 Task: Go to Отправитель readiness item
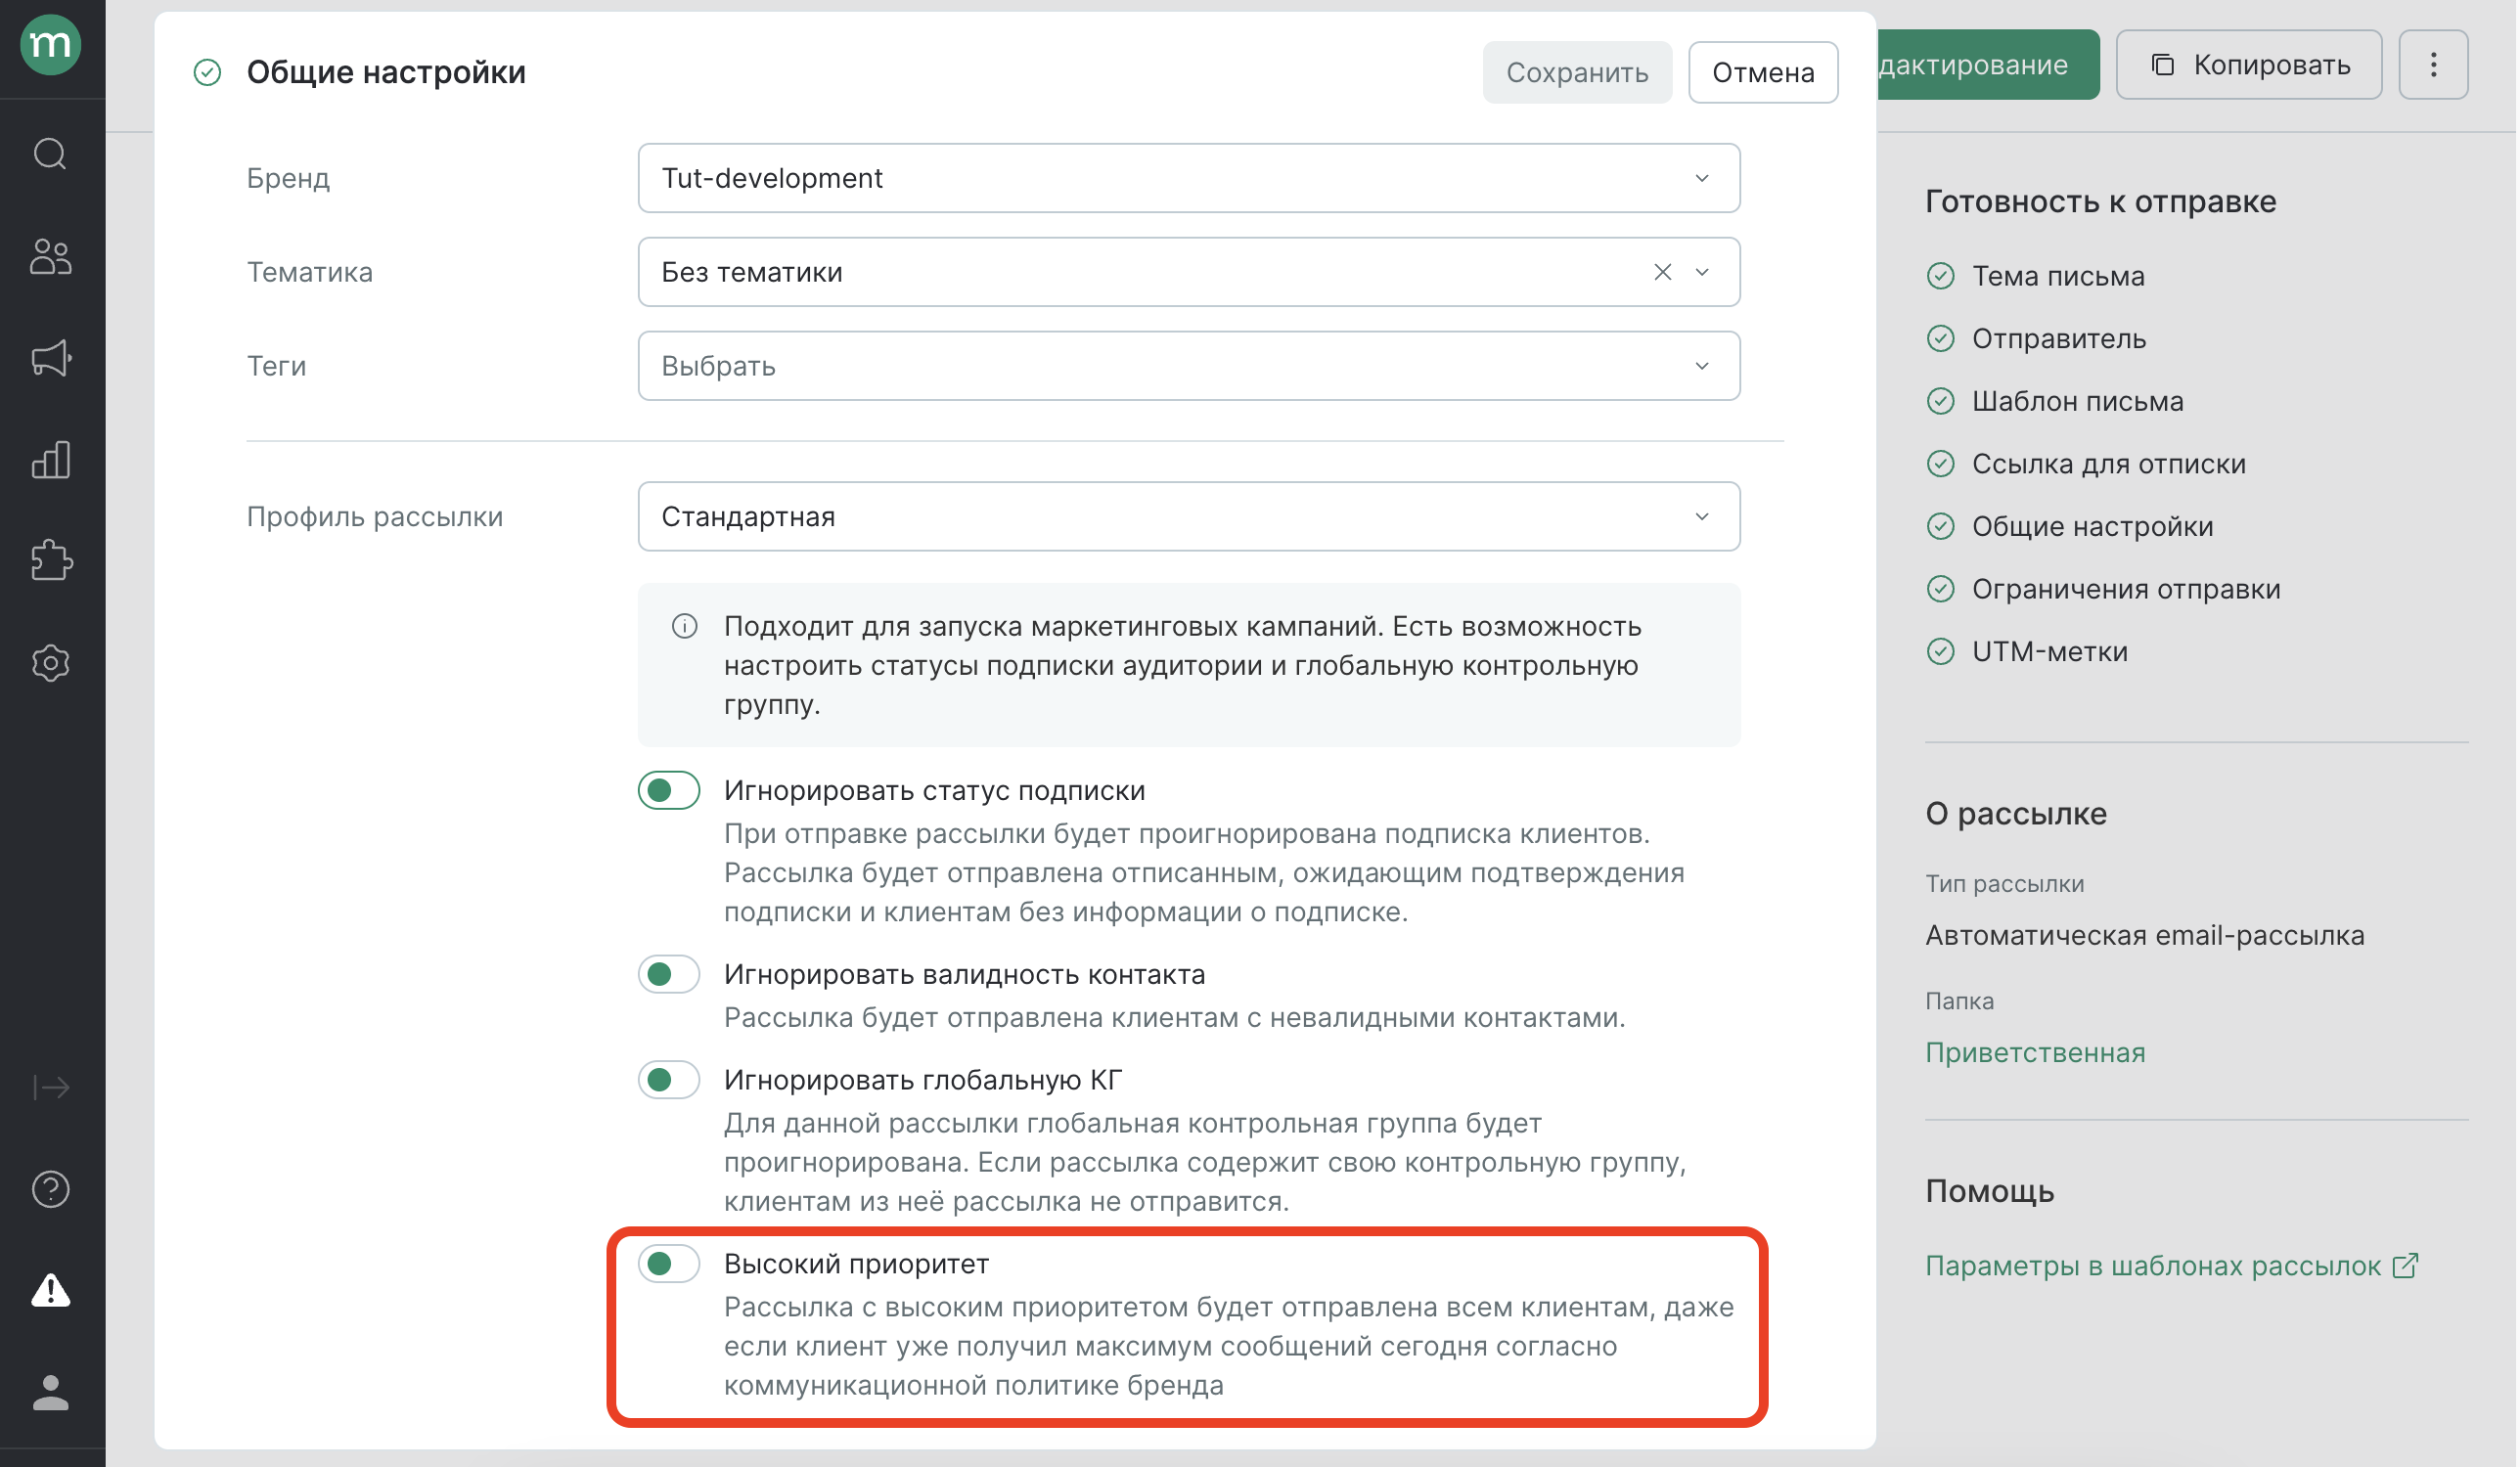pyautogui.click(x=2061, y=339)
